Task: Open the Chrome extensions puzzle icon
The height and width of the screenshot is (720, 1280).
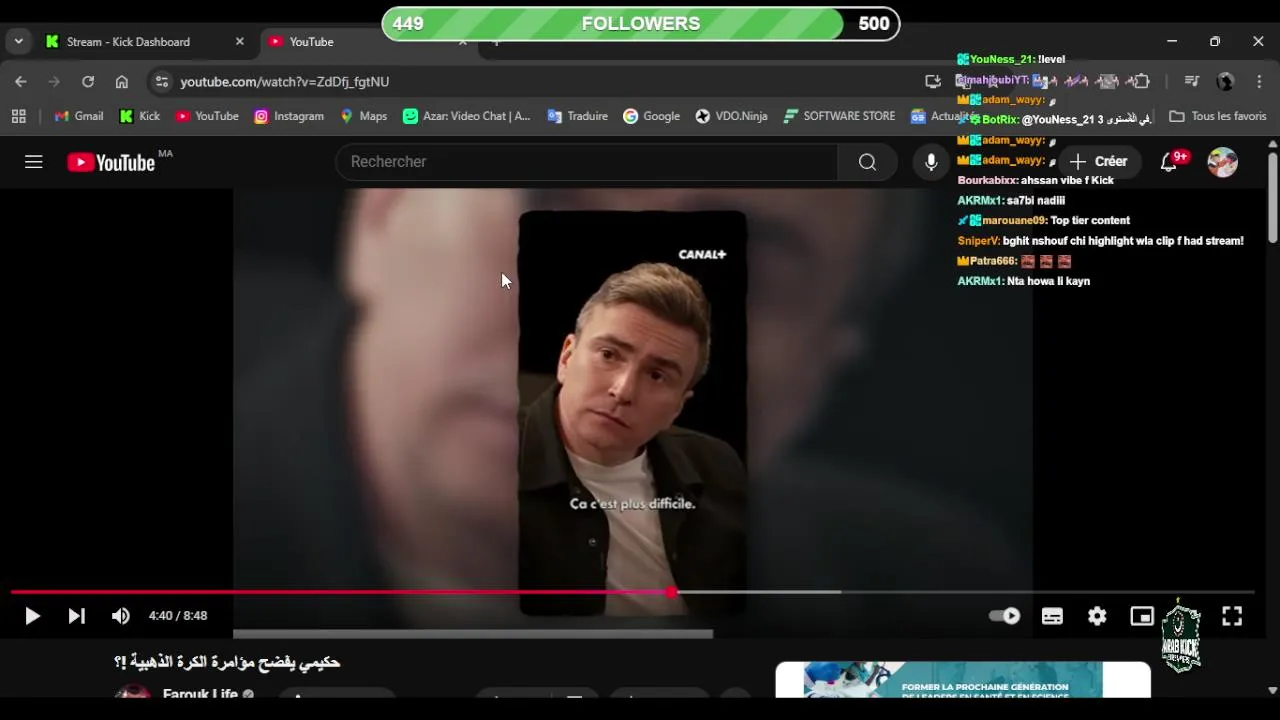Action: (1142, 81)
